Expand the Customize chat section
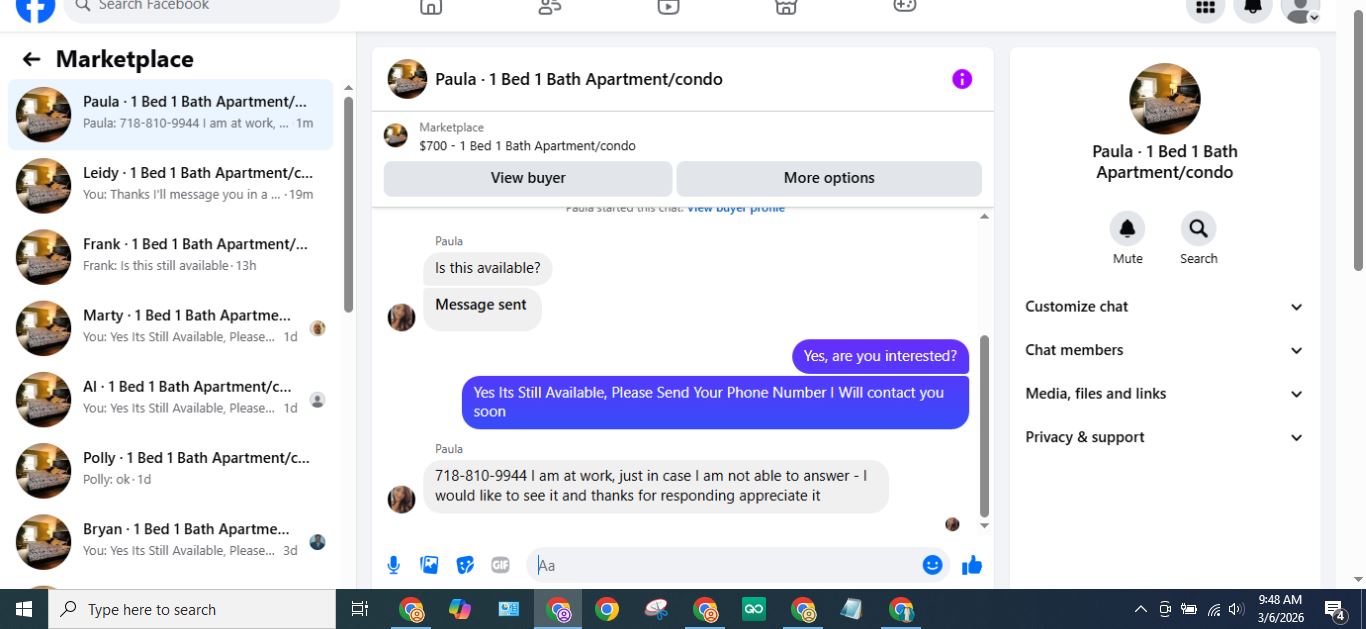1366x629 pixels. tap(1164, 307)
